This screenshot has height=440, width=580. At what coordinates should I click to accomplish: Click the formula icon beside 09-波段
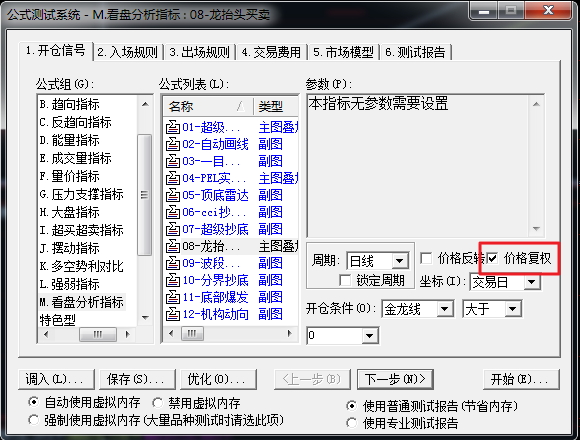pos(172,263)
